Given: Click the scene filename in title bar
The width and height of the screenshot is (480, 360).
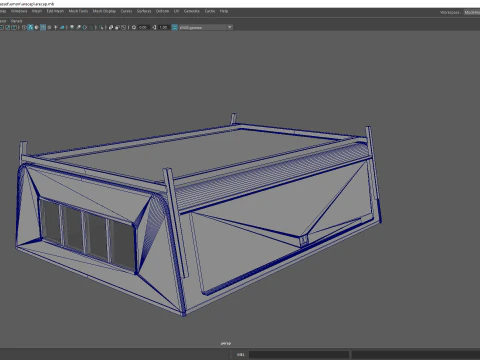Looking at the screenshot, I should click(27, 4).
